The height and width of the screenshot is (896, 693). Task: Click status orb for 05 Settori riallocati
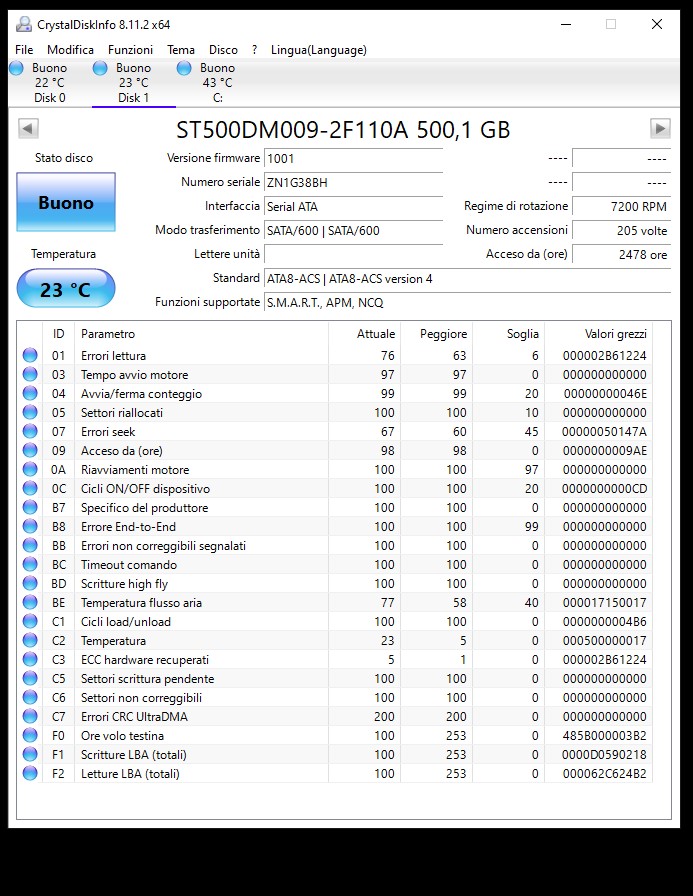pyautogui.click(x=30, y=412)
